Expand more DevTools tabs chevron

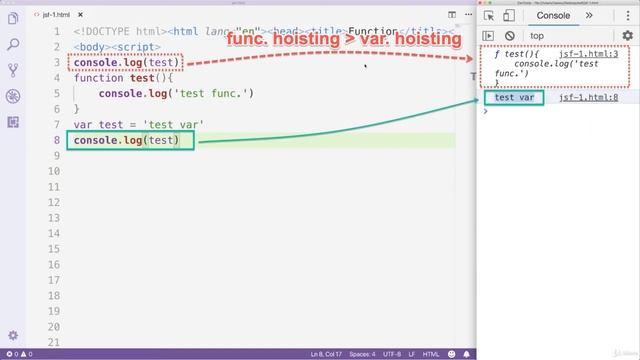coord(589,16)
